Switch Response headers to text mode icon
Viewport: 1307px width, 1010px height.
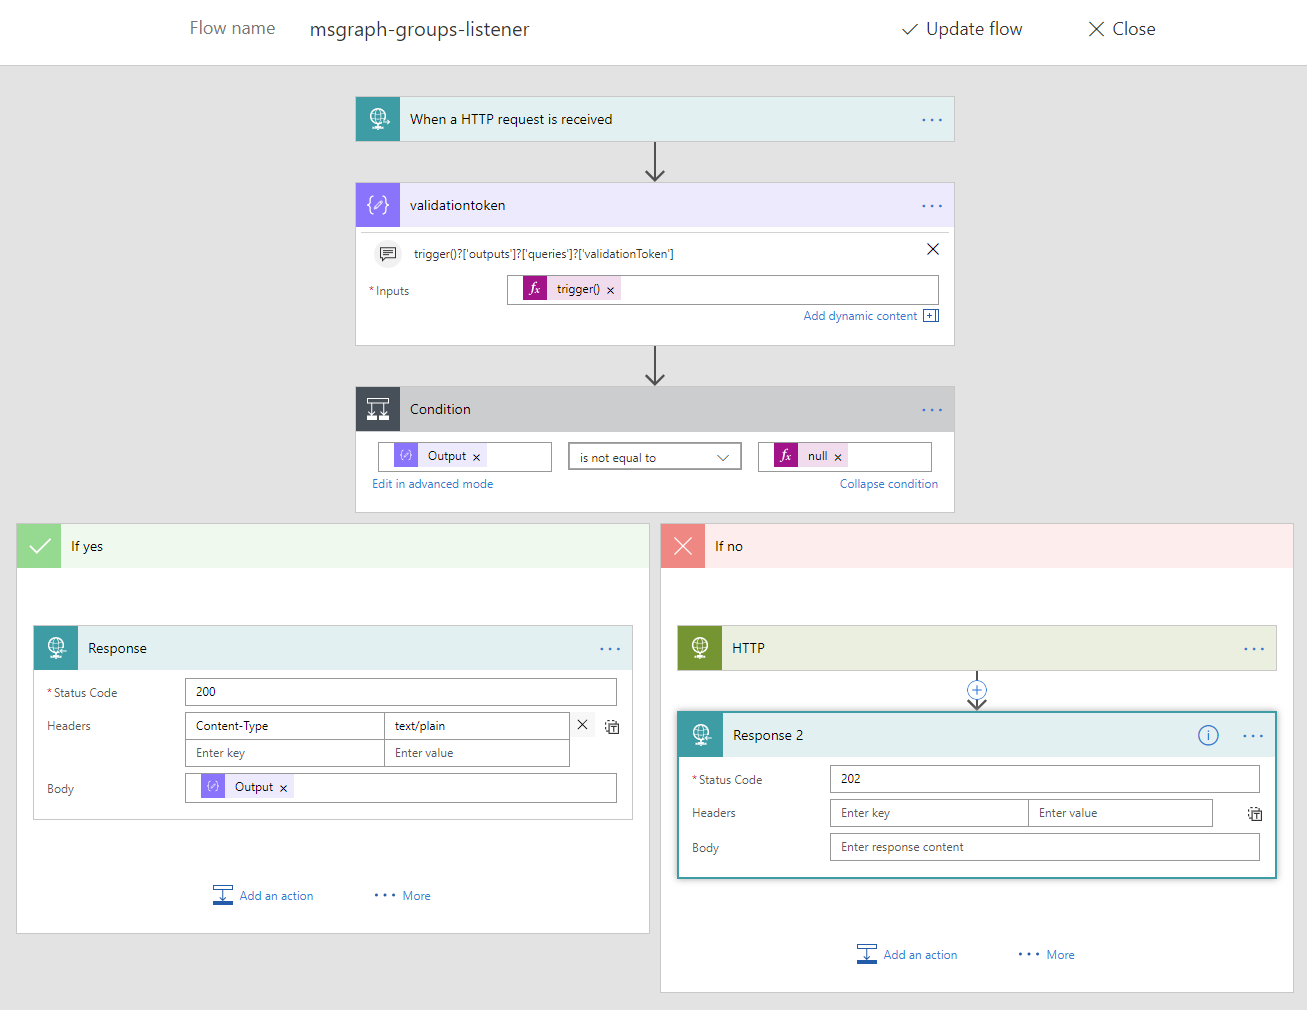coord(612,727)
